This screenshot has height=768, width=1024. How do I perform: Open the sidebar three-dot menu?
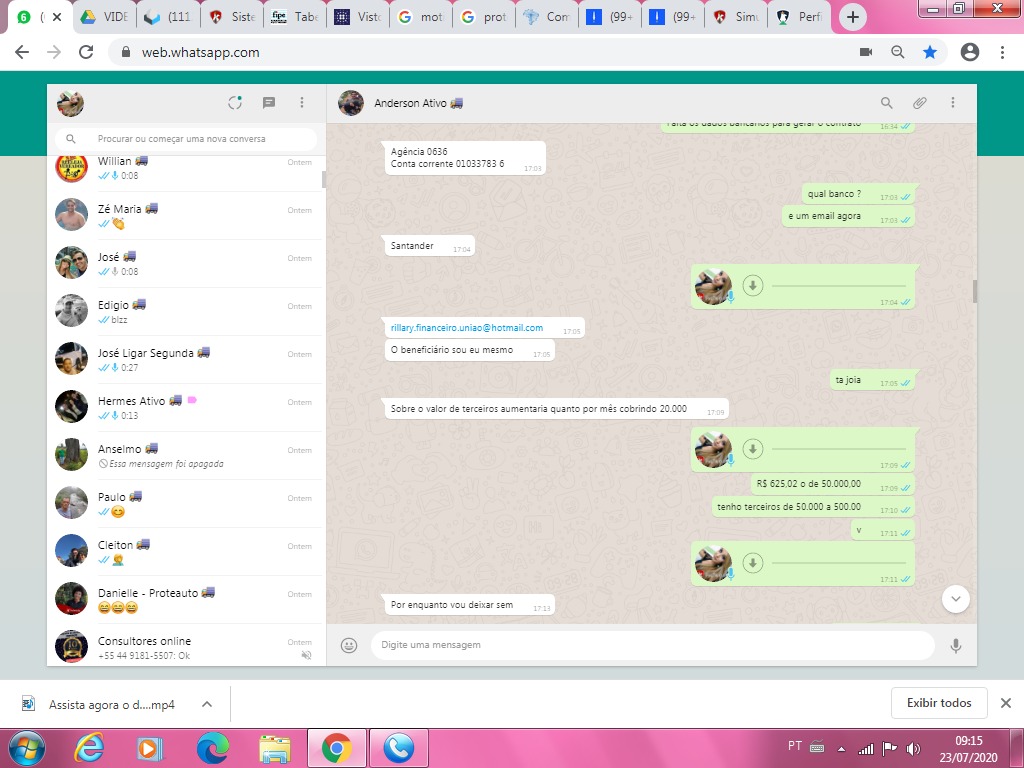(302, 103)
